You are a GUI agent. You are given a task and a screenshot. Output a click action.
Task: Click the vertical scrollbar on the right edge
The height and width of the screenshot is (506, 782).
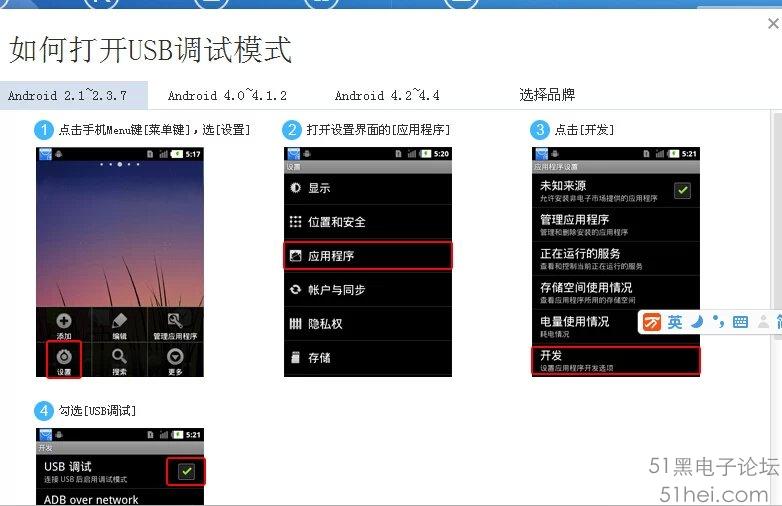(778, 225)
